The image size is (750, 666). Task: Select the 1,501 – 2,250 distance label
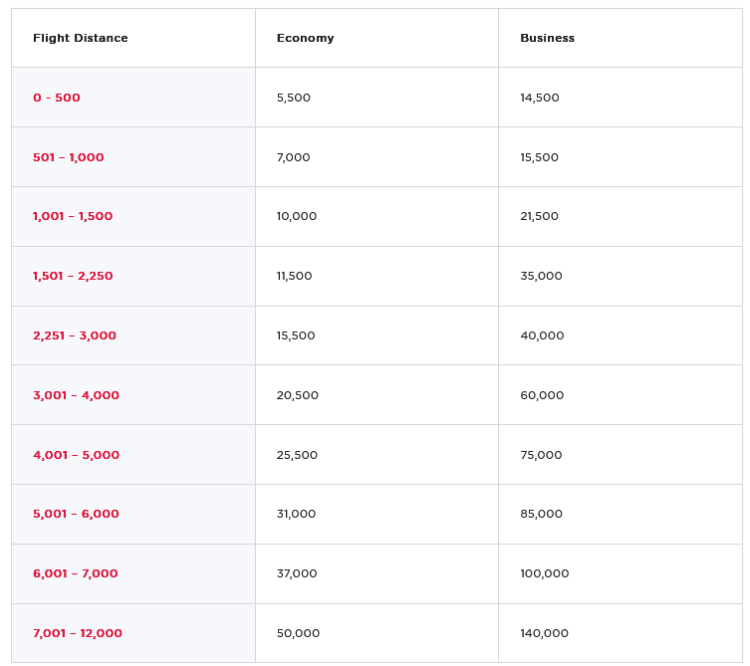click(x=73, y=276)
